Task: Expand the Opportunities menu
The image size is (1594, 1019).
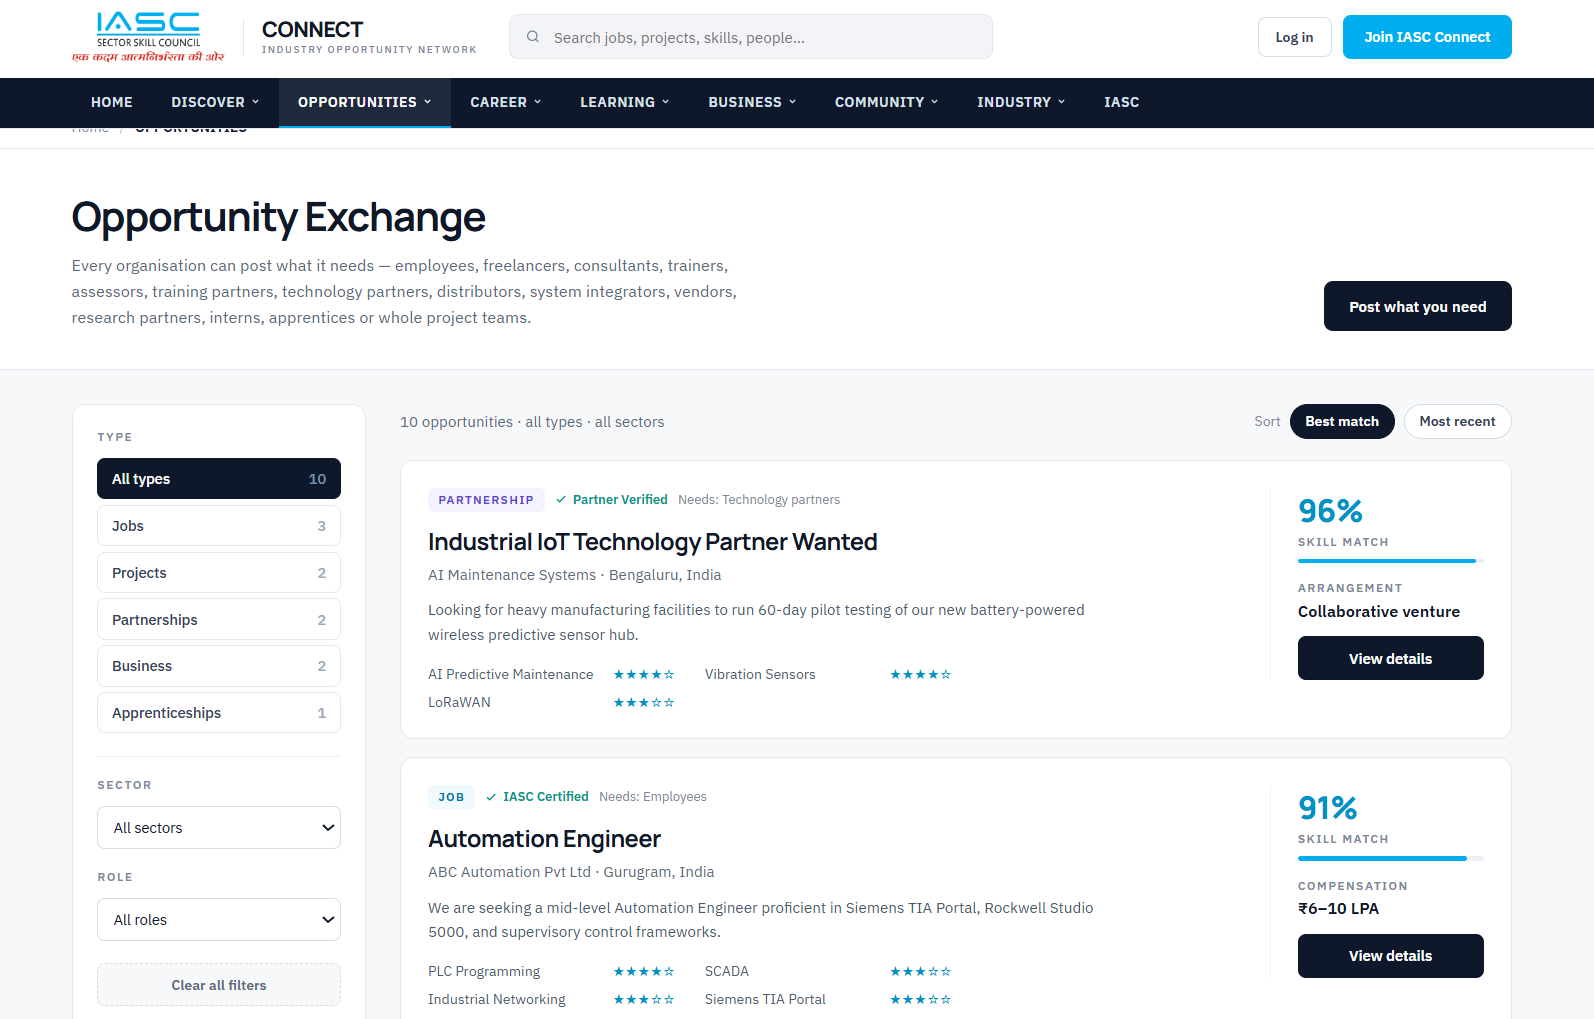Action: (x=365, y=102)
